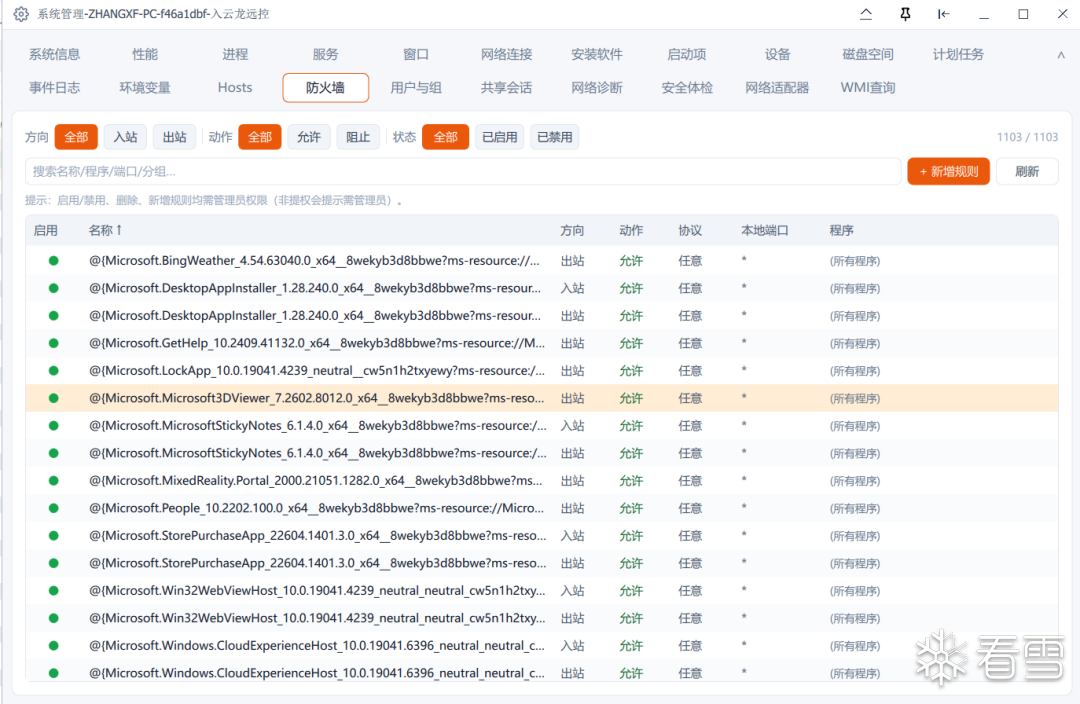The width and height of the screenshot is (1080, 704).
Task: Sort by the 本地端口 column header
Action: pos(765,231)
